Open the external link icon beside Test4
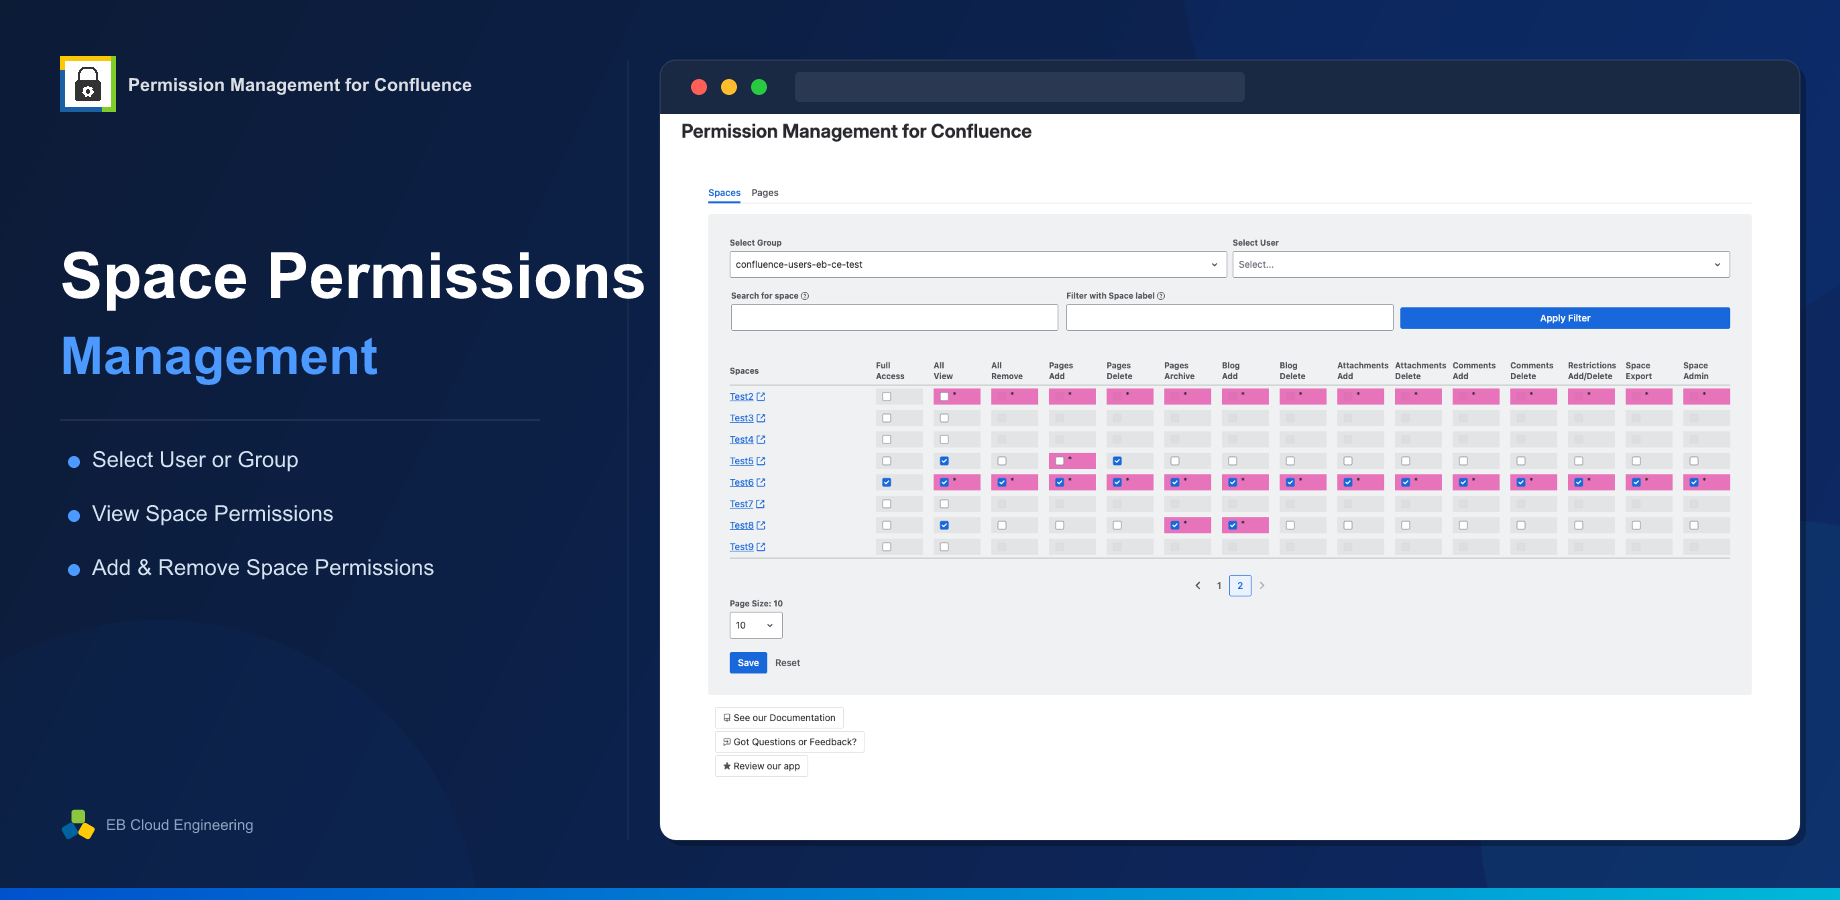This screenshot has height=900, width=1840. click(761, 440)
